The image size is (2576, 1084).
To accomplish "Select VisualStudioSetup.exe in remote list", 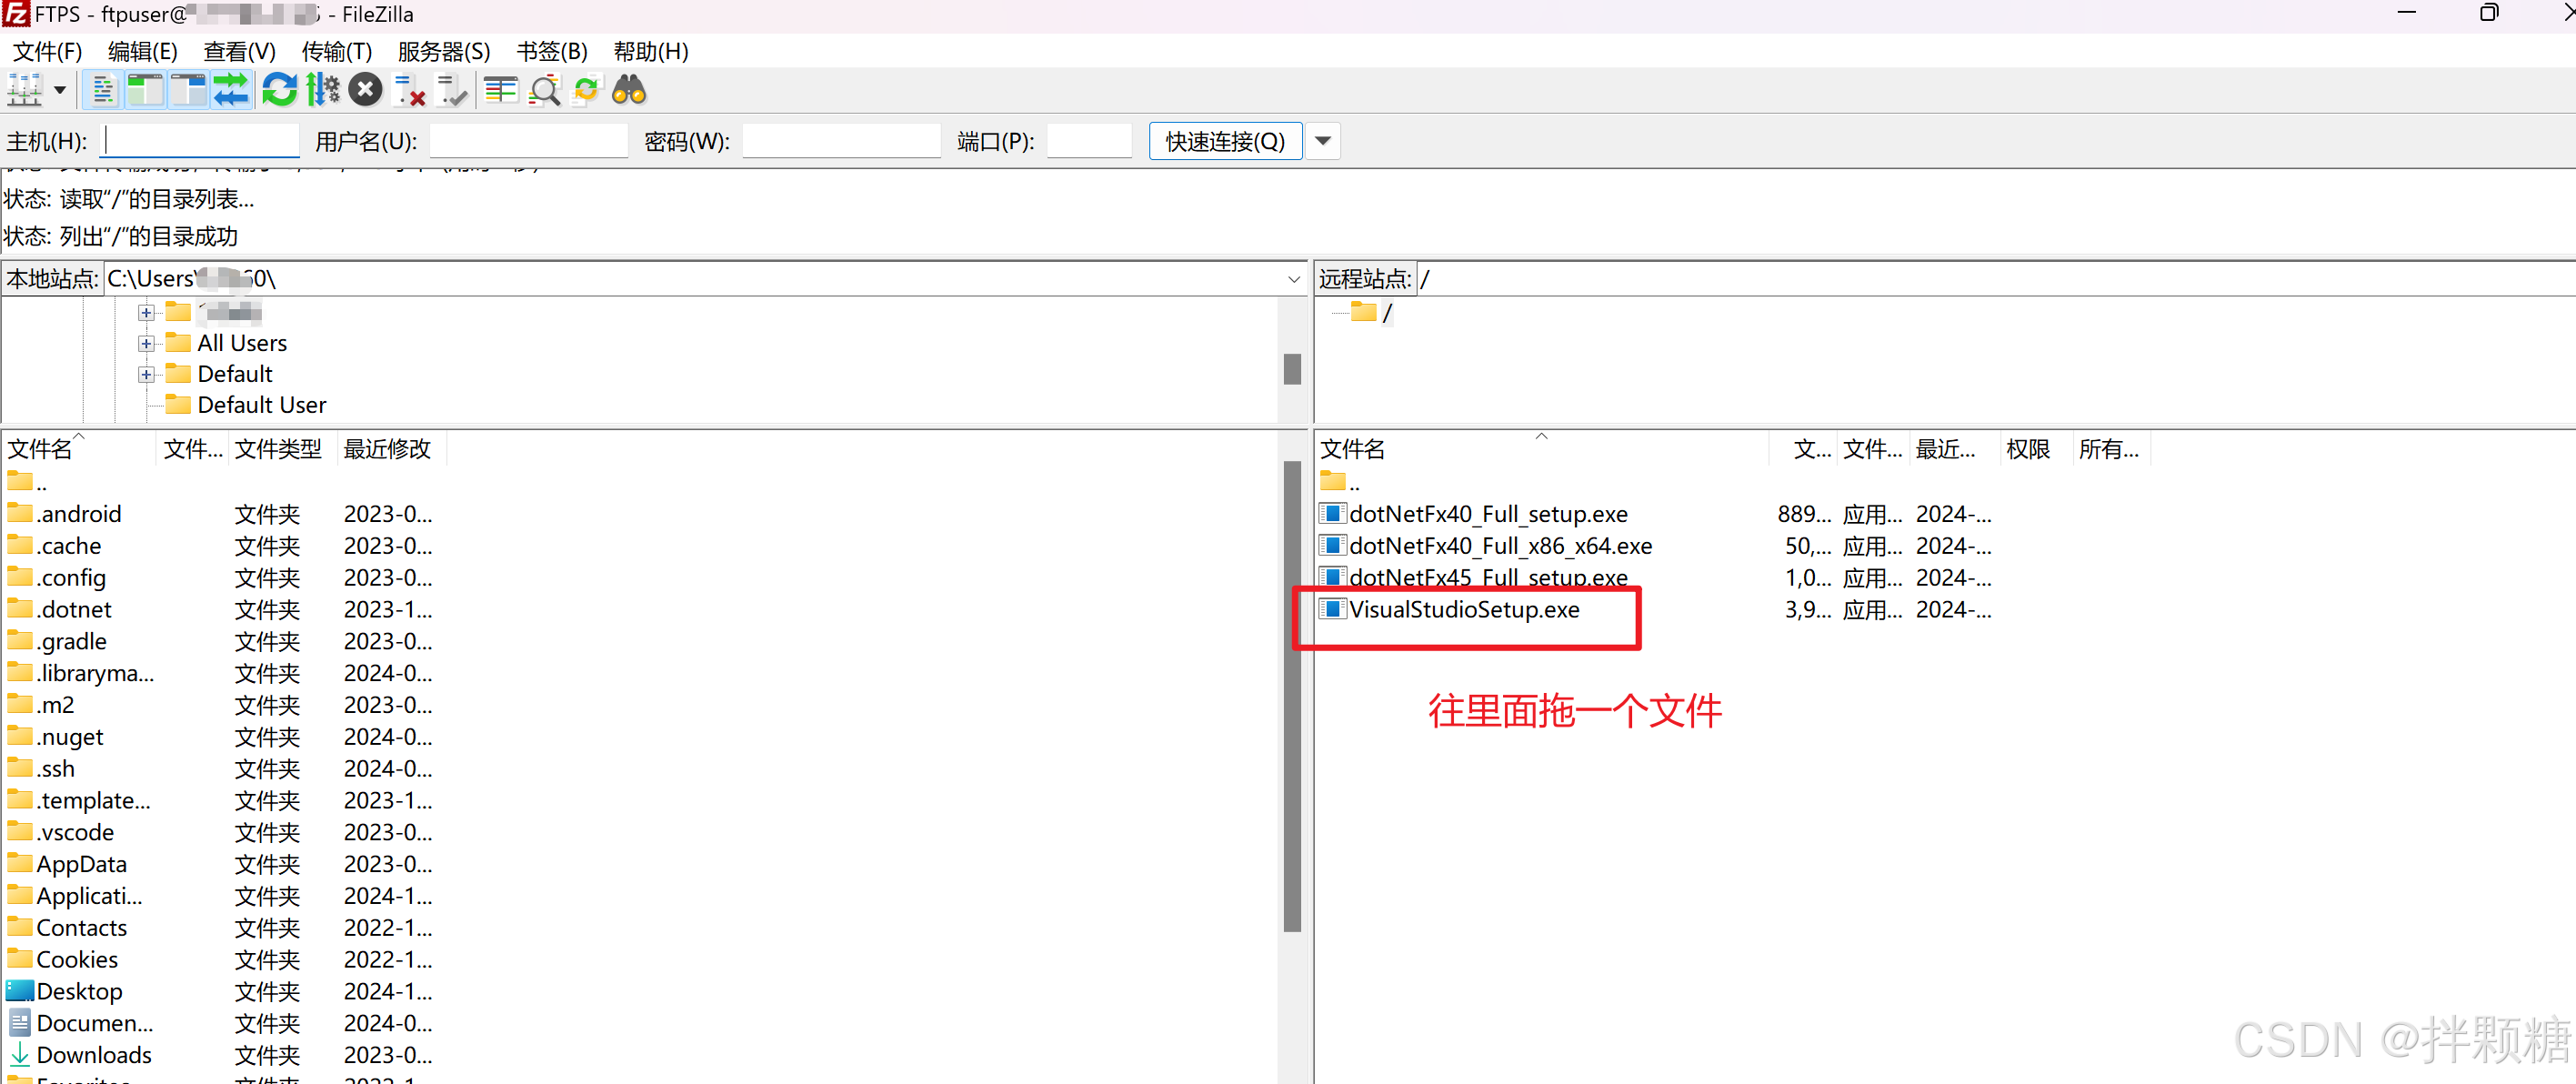I will tap(1463, 609).
